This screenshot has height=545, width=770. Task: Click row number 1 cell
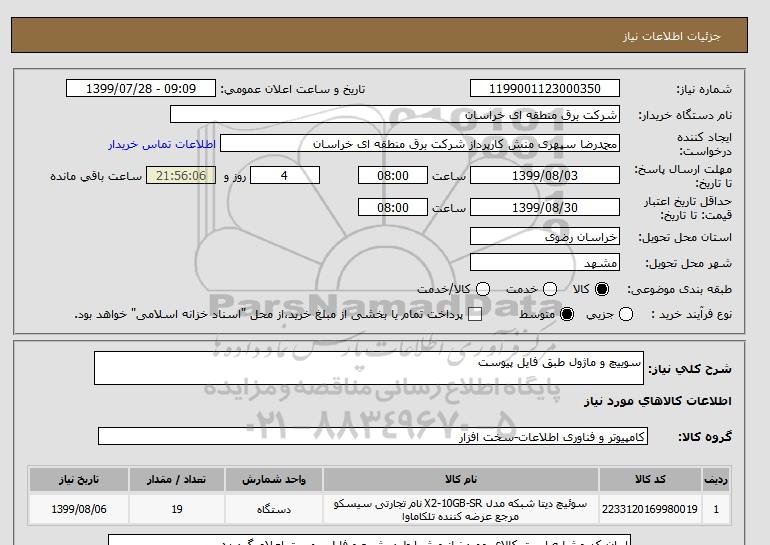716,509
